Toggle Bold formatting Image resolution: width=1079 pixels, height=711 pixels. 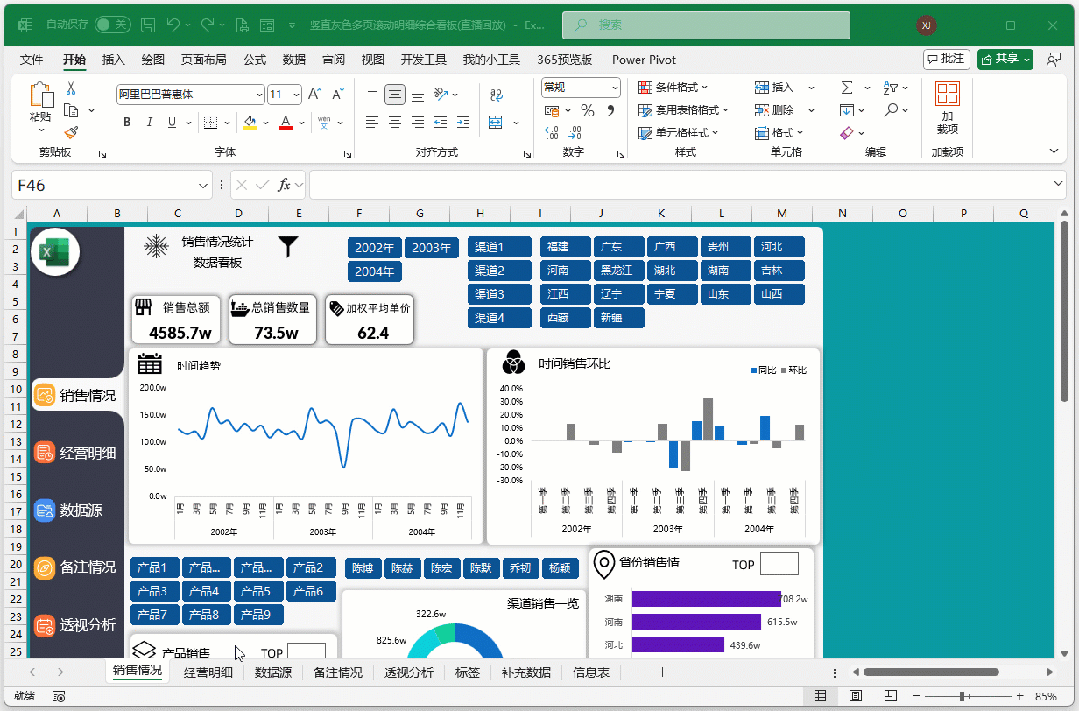(127, 123)
